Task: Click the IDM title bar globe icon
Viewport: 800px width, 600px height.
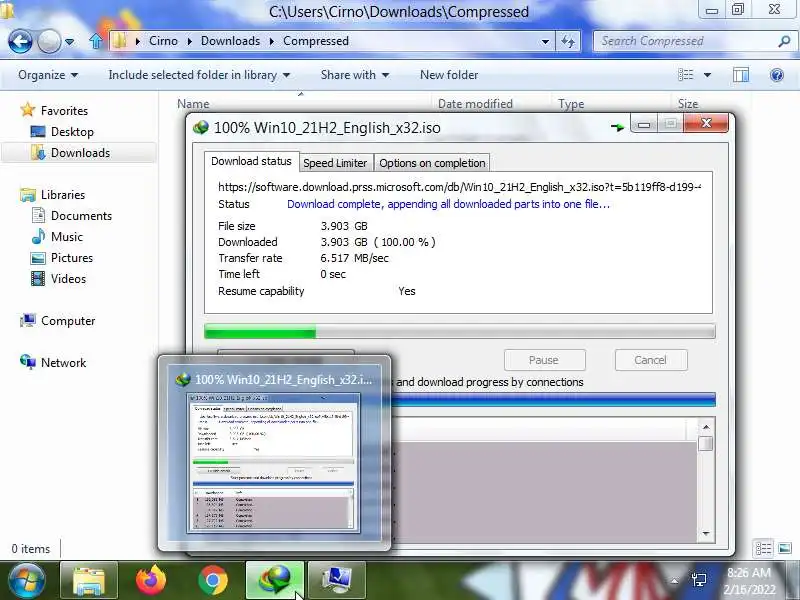Action: (201, 128)
